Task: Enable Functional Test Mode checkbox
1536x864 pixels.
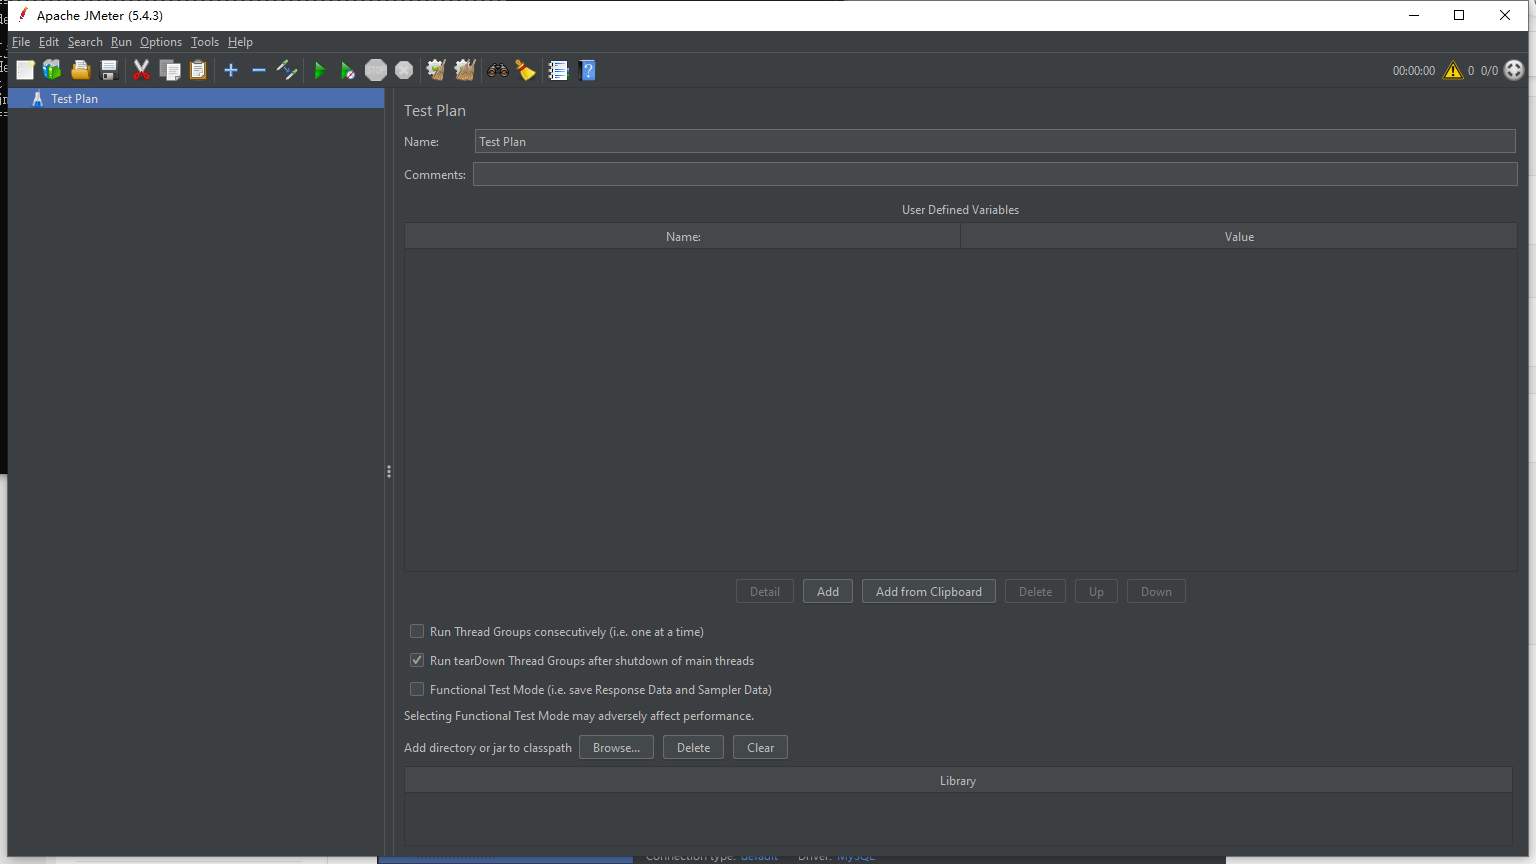Action: 417,689
